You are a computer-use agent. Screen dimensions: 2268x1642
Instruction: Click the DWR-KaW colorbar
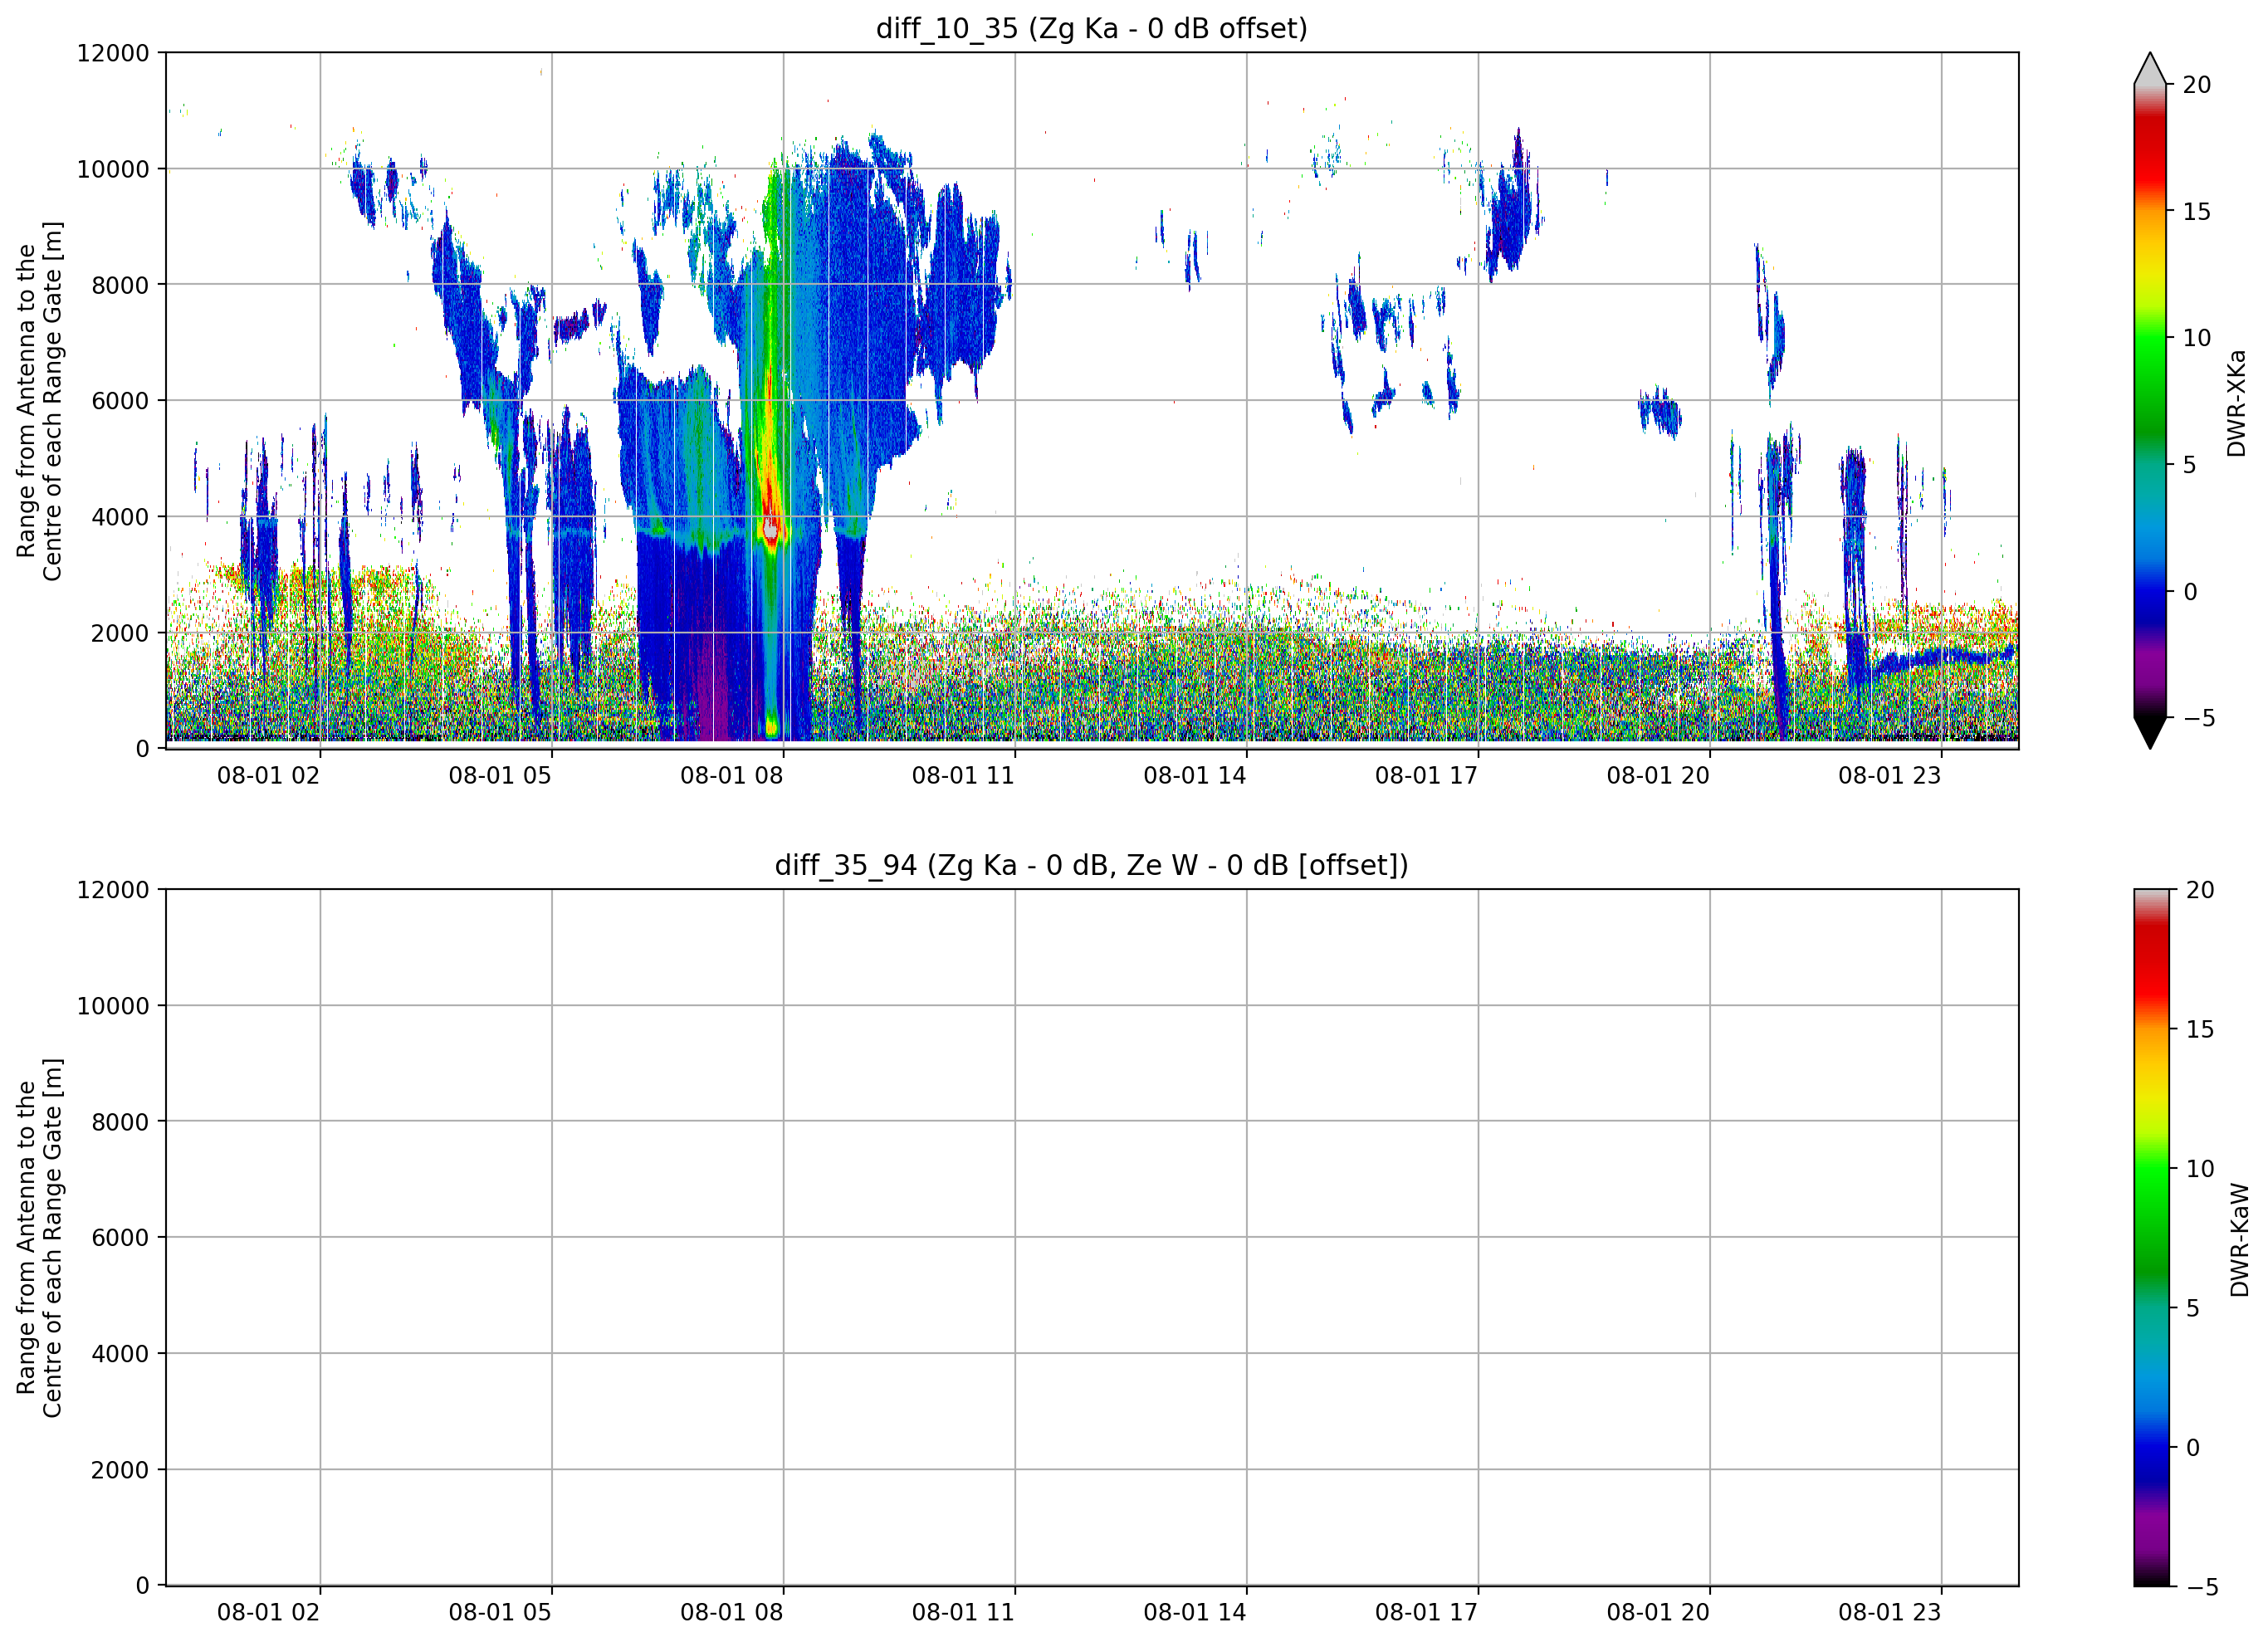tap(2151, 1237)
